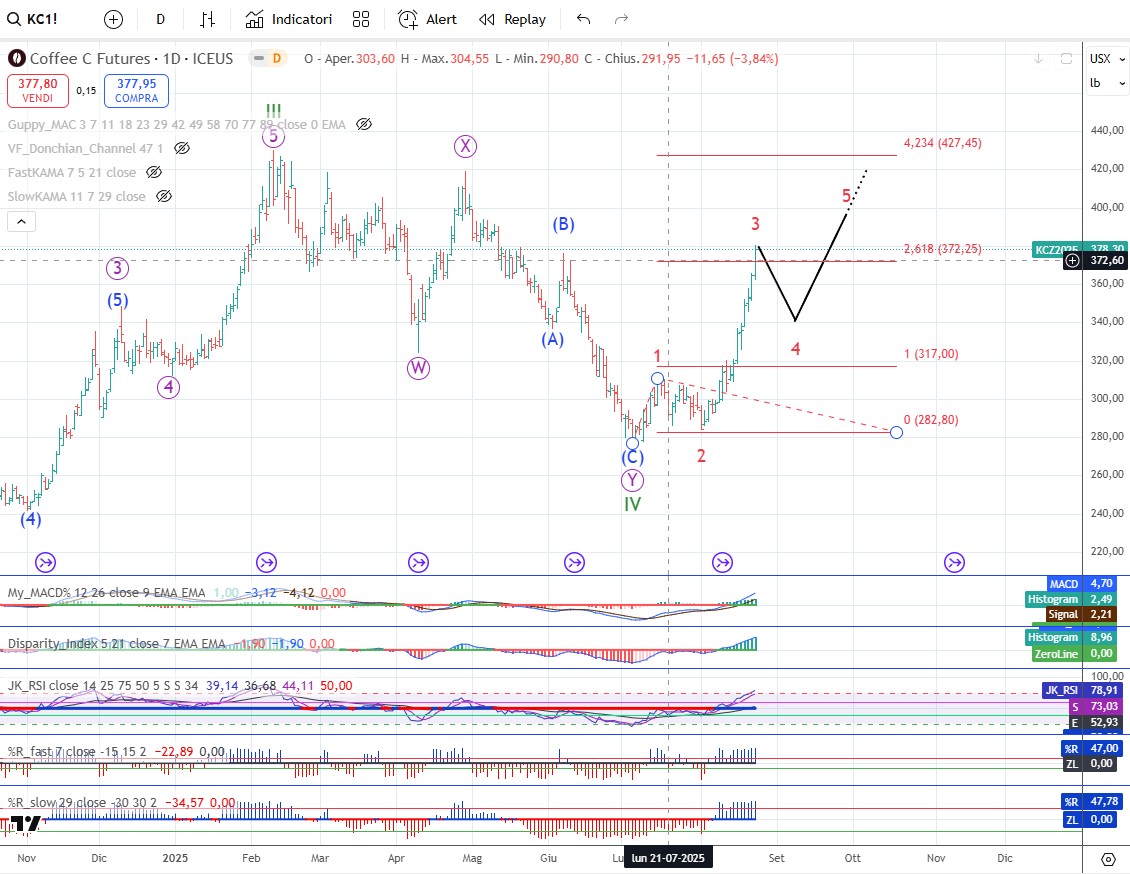Collapse the indicator legend chevron
The width and height of the screenshot is (1130, 874).
pos(22,222)
